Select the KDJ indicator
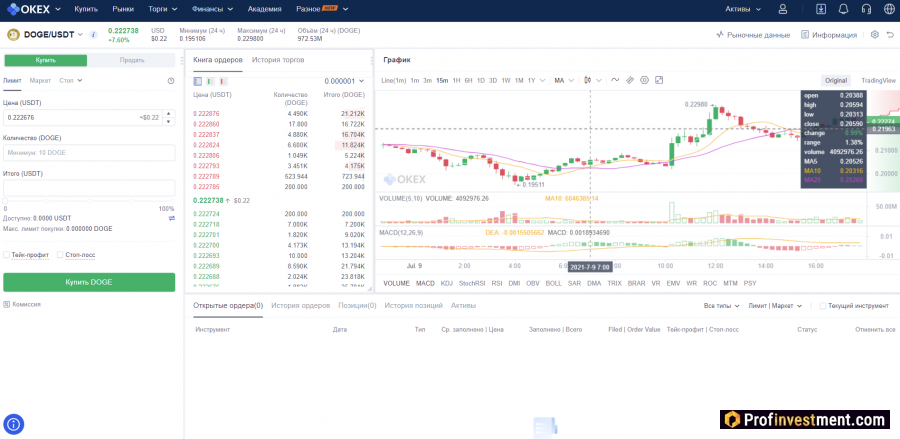The height and width of the screenshot is (439, 900). click(x=447, y=283)
